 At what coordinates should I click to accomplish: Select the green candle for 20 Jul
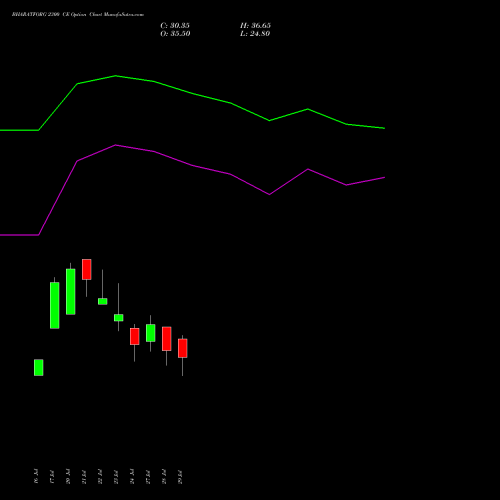pyautogui.click(x=71, y=292)
